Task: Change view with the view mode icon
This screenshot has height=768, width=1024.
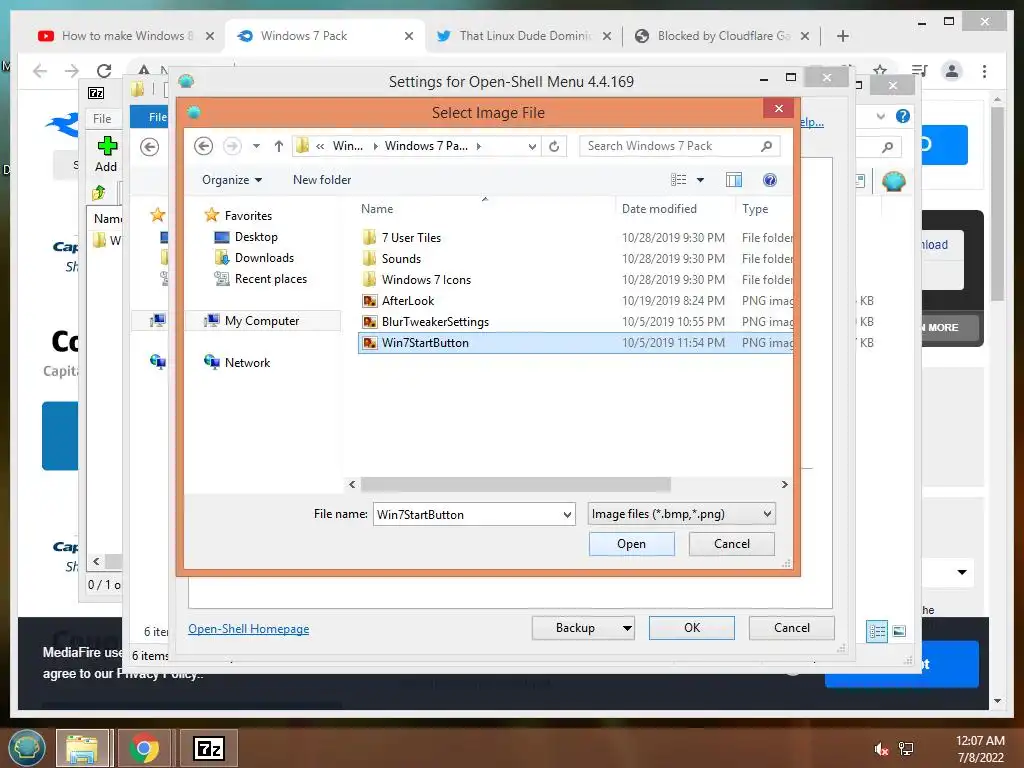Action: click(x=679, y=180)
